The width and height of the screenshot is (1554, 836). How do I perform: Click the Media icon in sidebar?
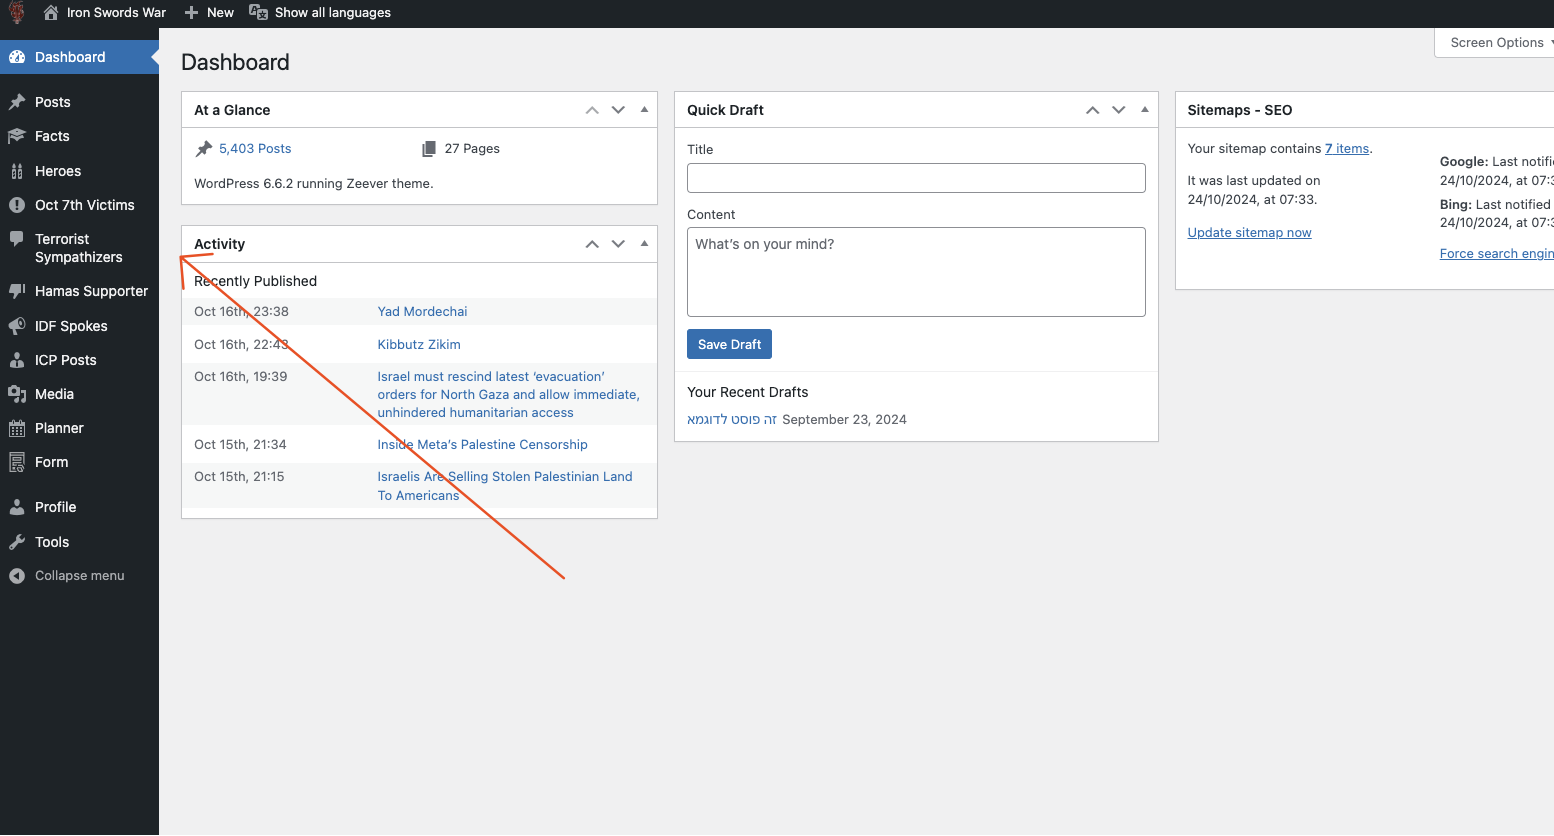[x=17, y=394]
